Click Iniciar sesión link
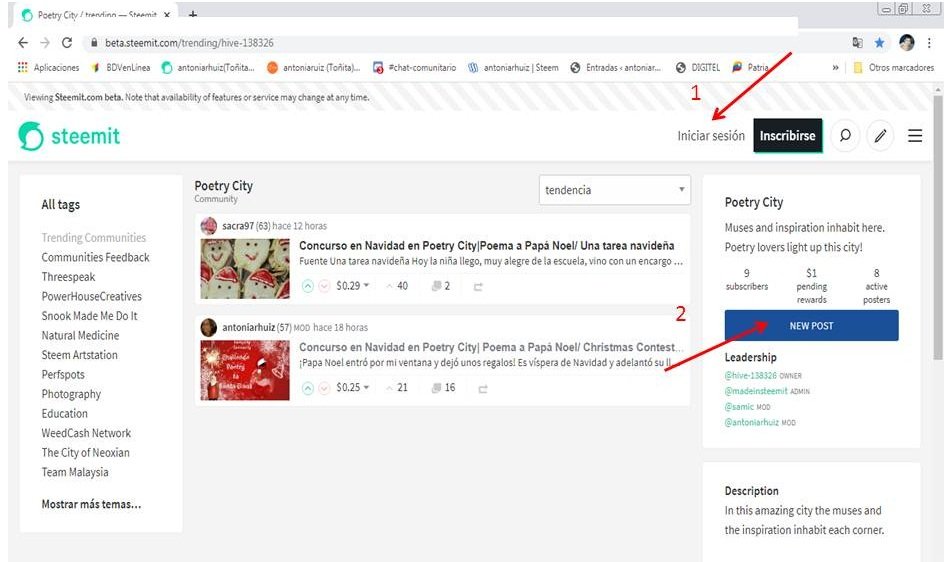The width and height of the screenshot is (948, 562). [711, 136]
